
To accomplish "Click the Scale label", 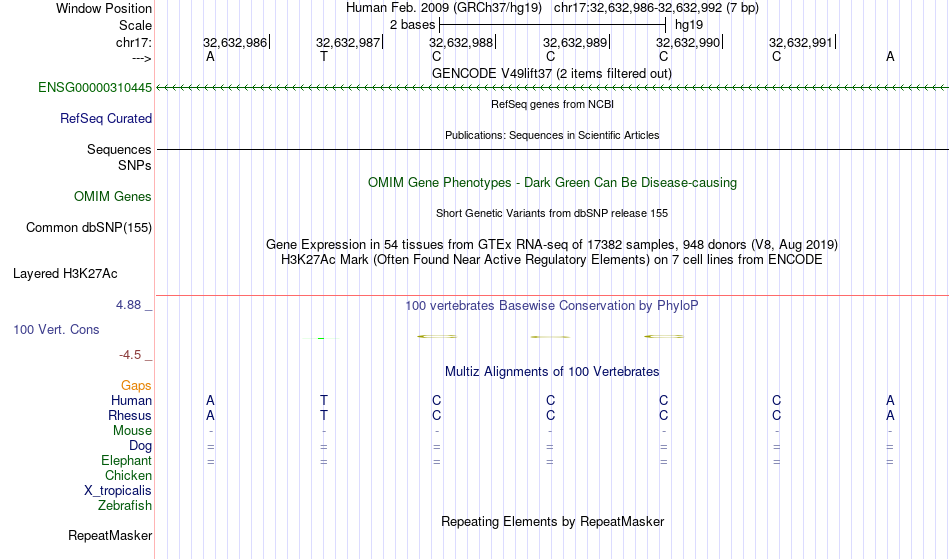I will coord(135,25).
